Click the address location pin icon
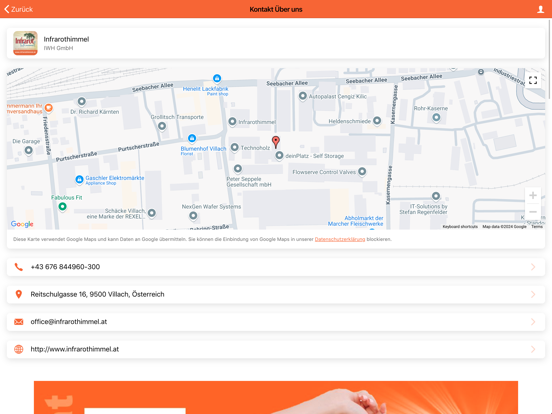This screenshot has height=414, width=552. coord(19,294)
